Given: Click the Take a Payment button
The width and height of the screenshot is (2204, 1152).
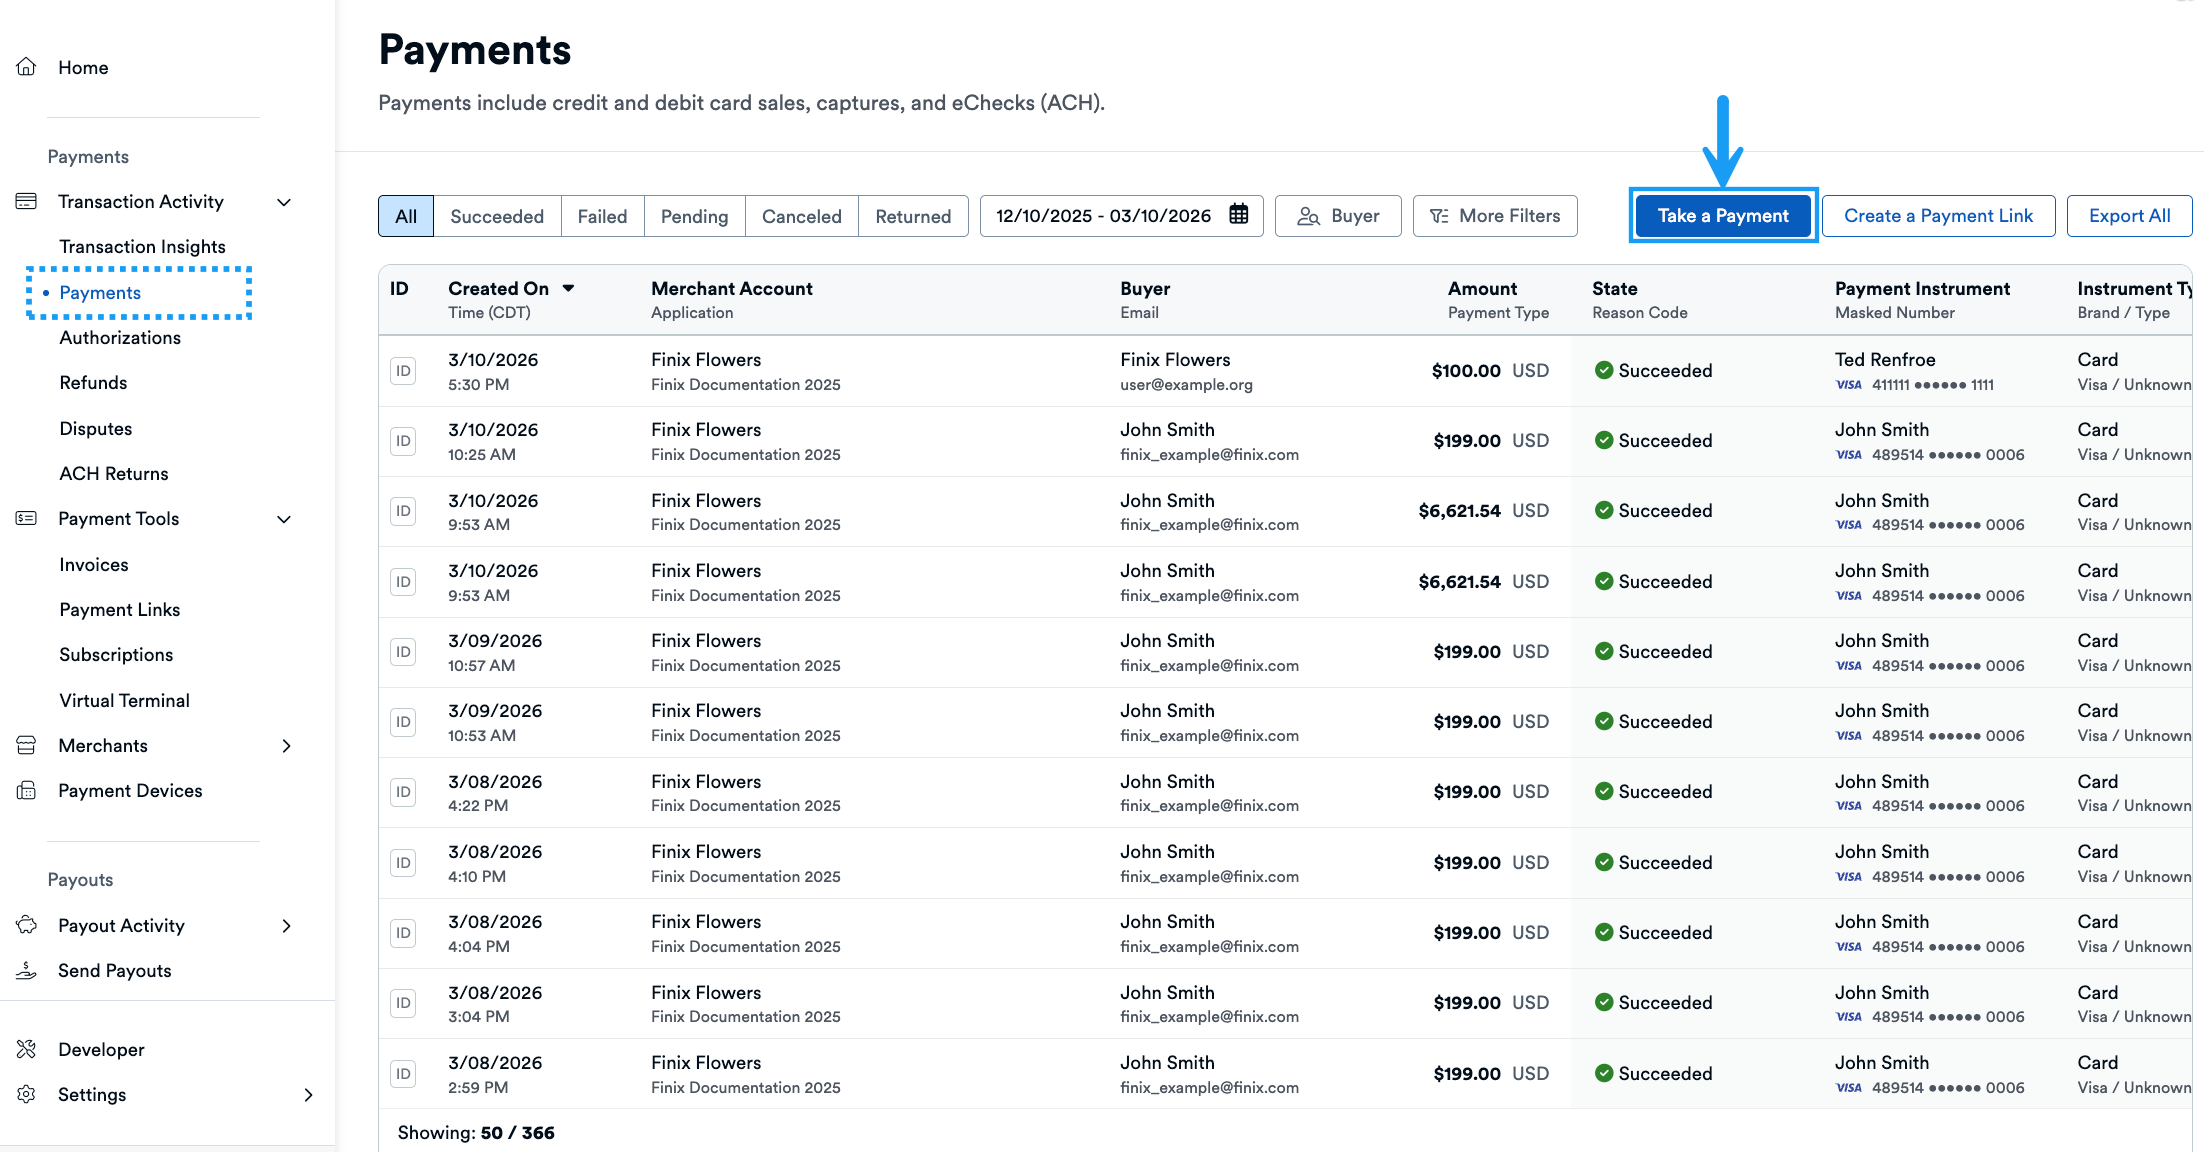Looking at the screenshot, I should pos(1722,215).
